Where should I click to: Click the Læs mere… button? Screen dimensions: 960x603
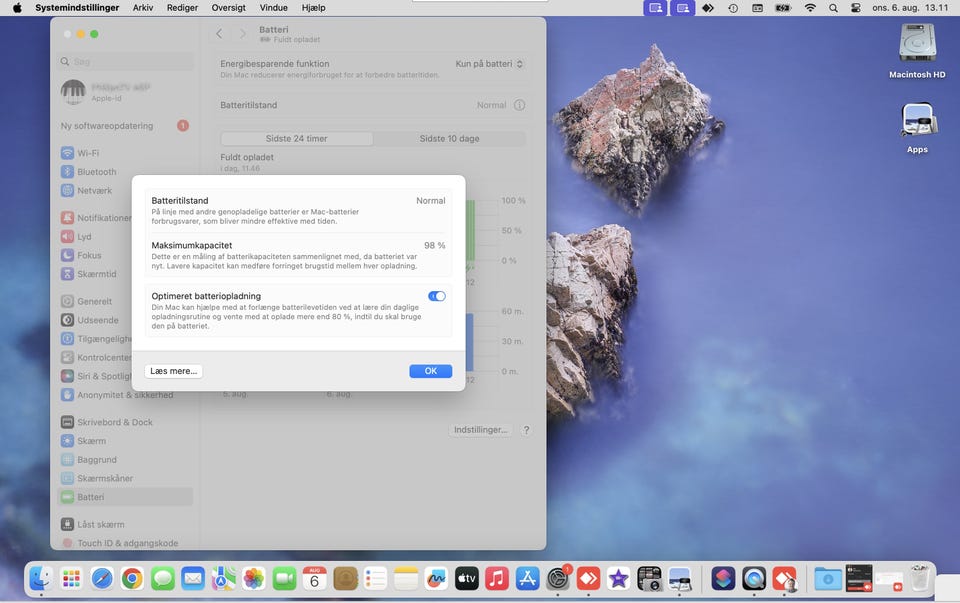tap(174, 371)
